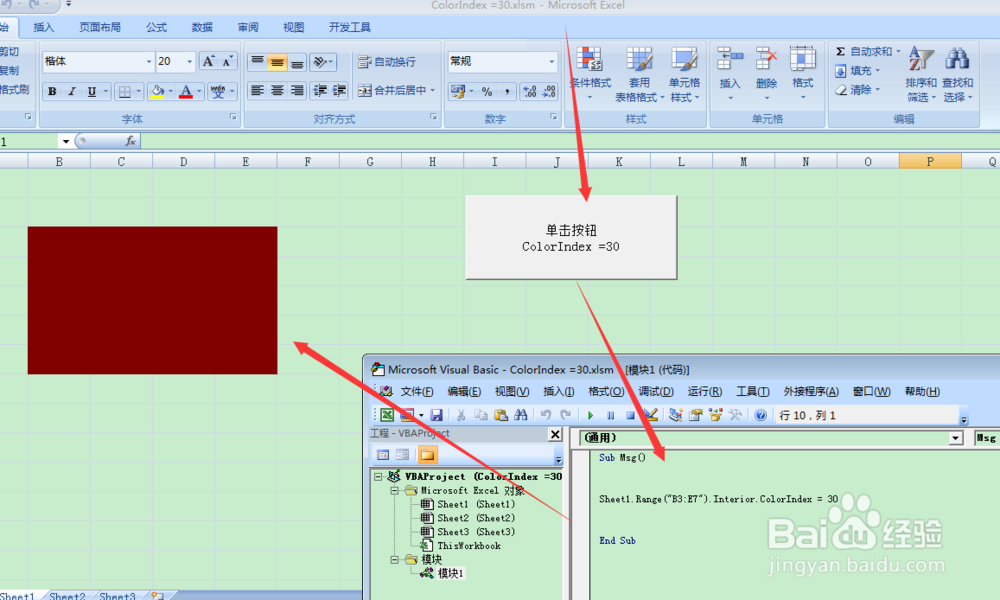Open conditional formatting menu
Viewport: 1000px width, 600px height.
tap(590, 74)
